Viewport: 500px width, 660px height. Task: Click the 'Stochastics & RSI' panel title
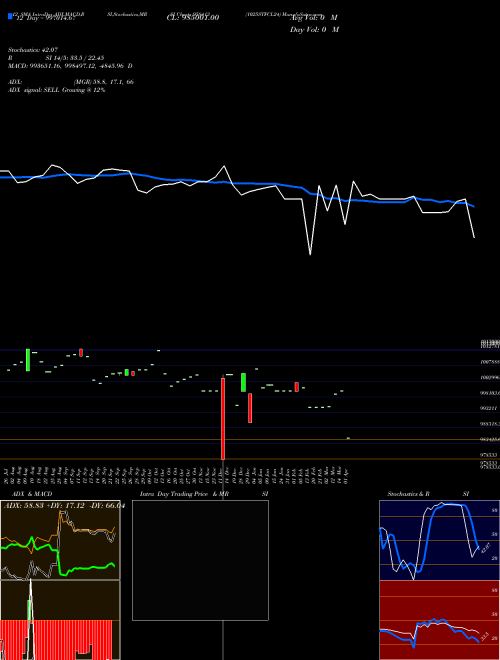point(428,494)
